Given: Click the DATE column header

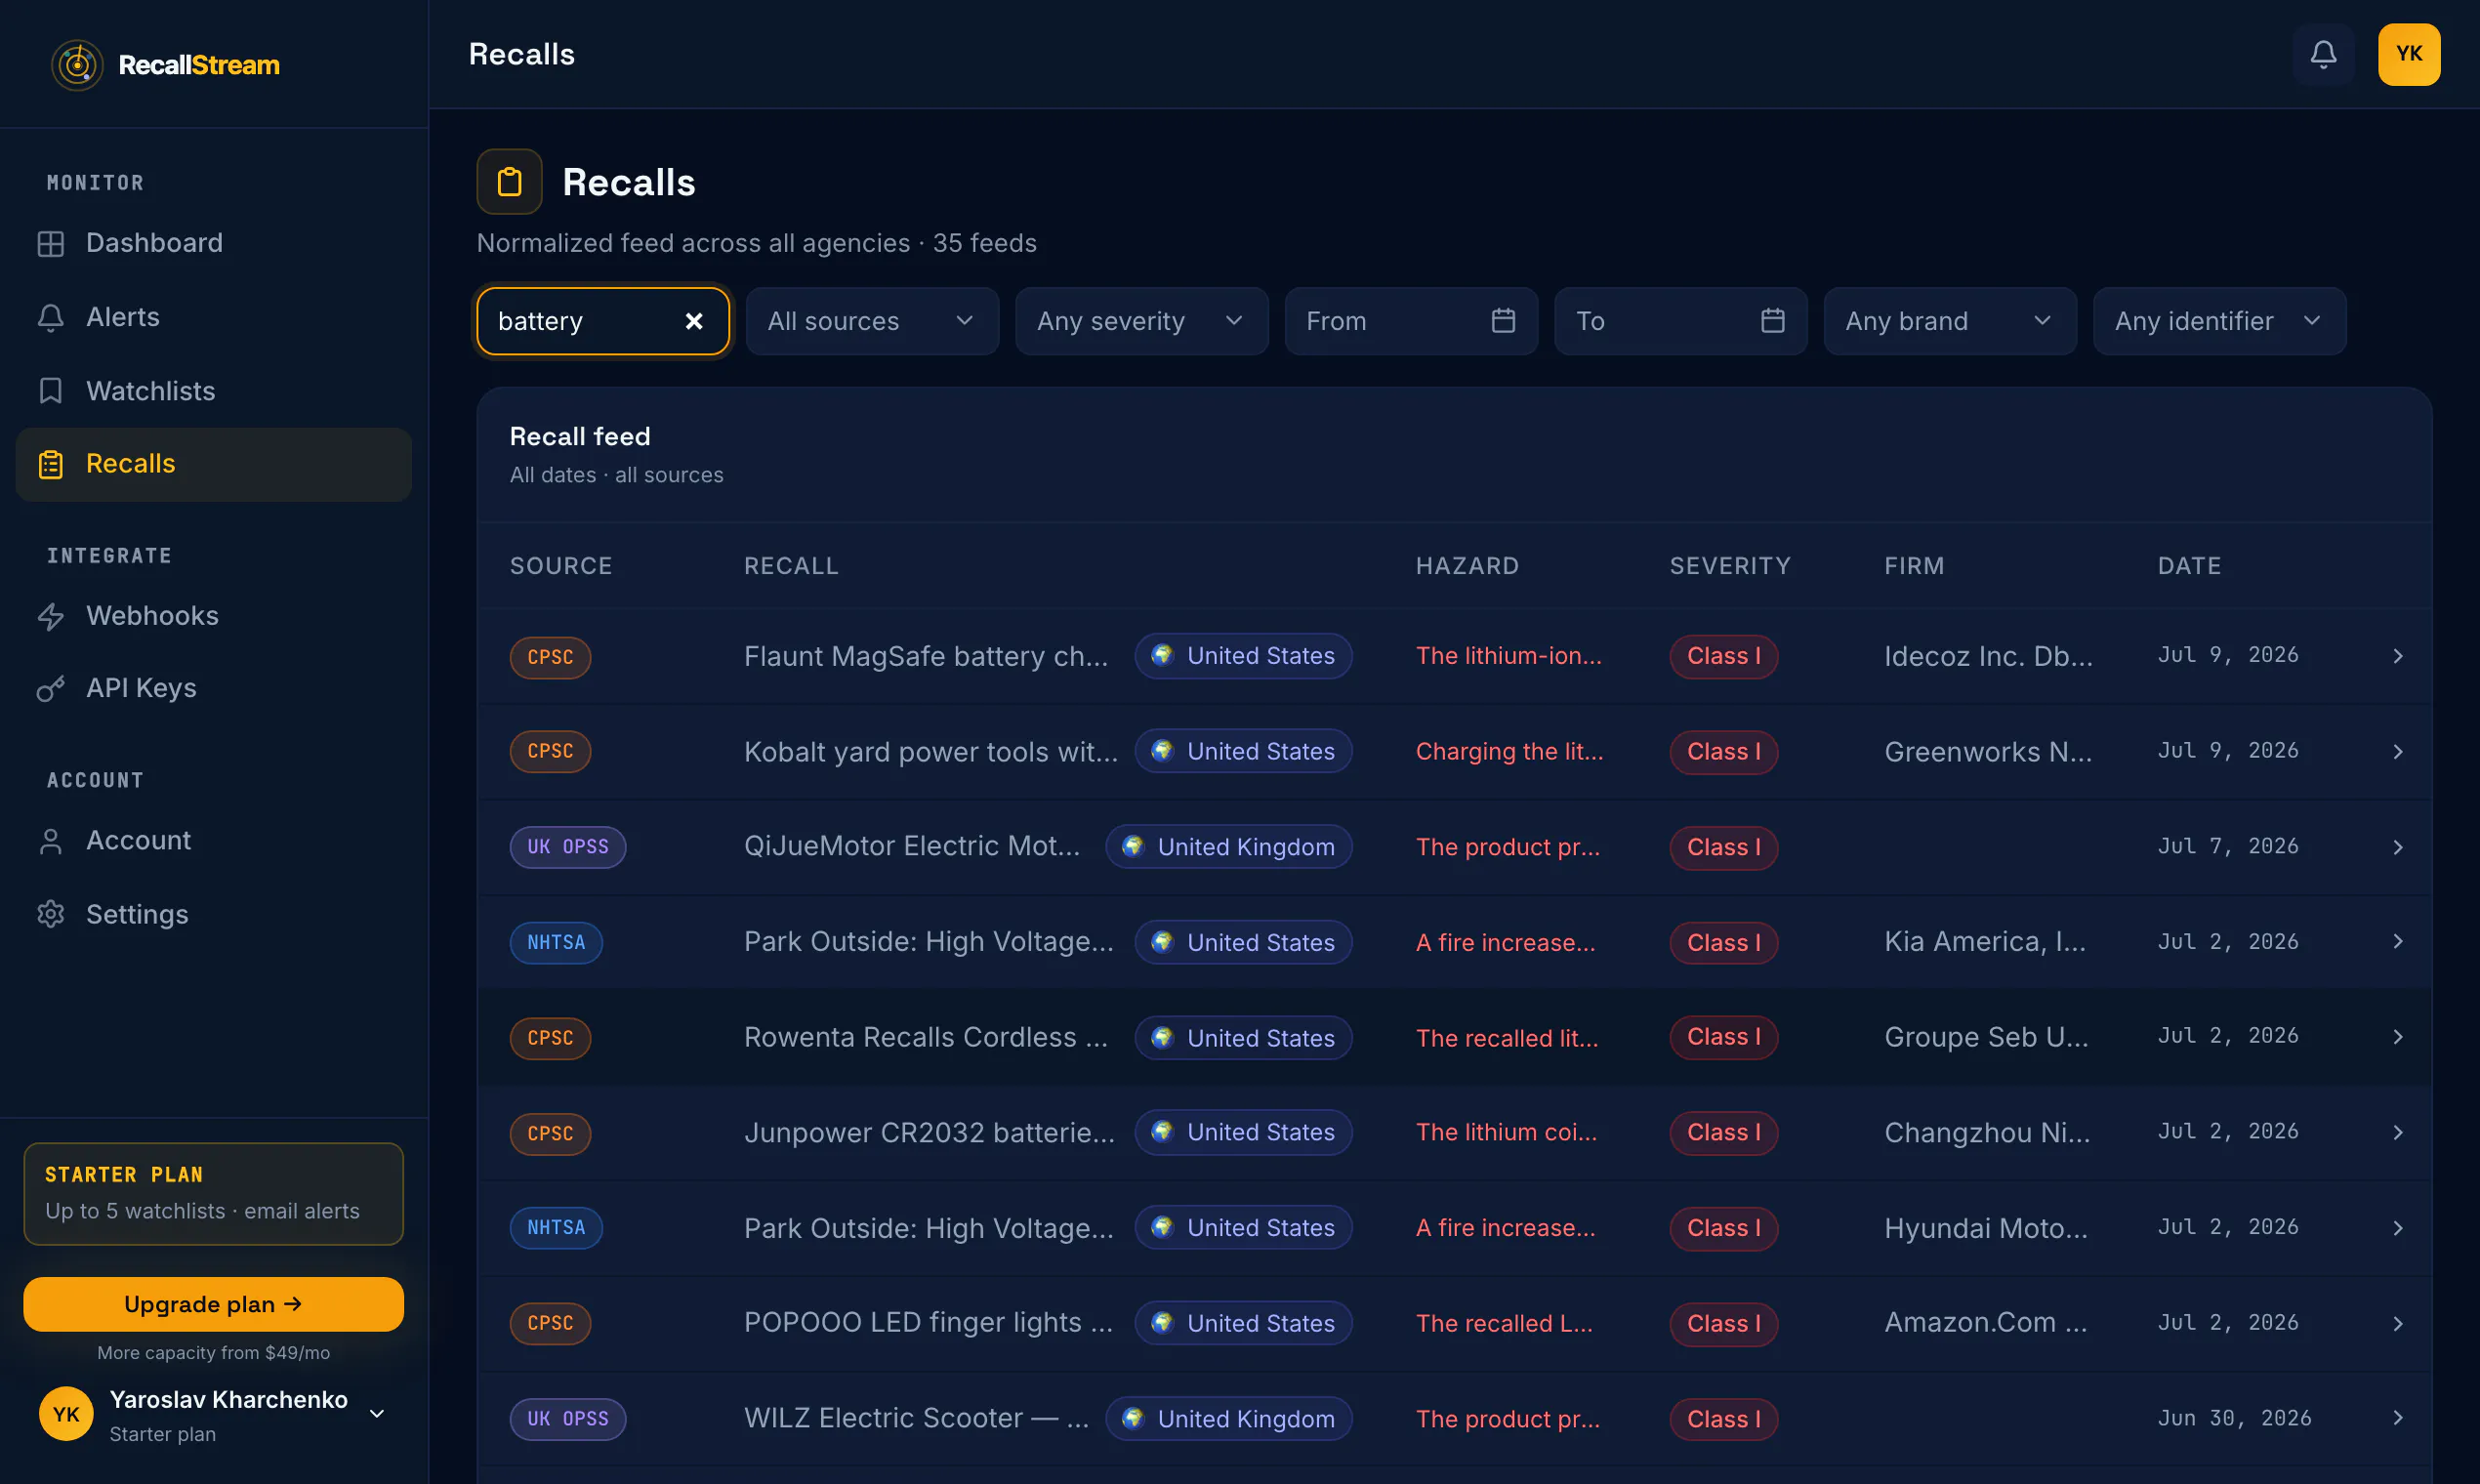Looking at the screenshot, I should click(x=2189, y=566).
